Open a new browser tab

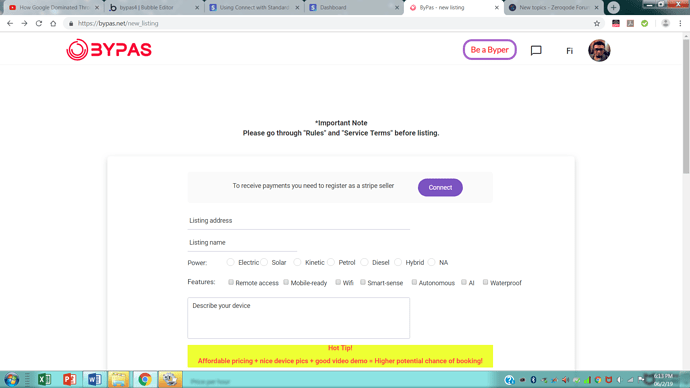613,7
